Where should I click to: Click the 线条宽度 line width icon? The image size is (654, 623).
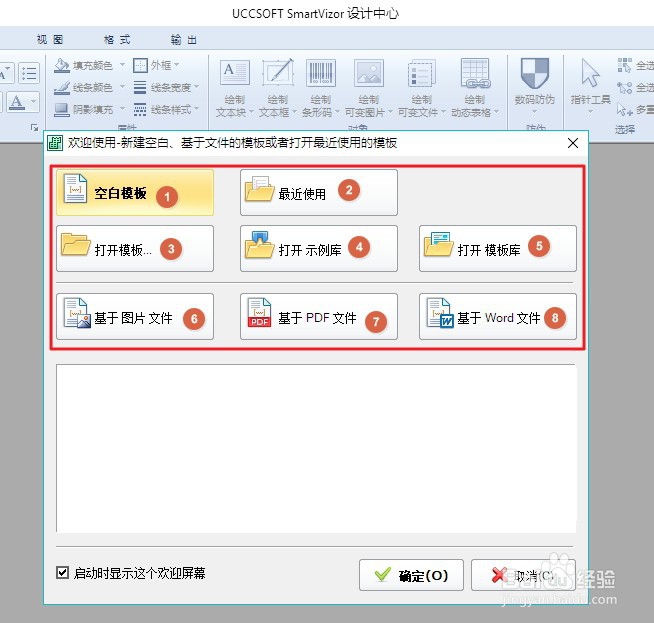pyautogui.click(x=140, y=87)
